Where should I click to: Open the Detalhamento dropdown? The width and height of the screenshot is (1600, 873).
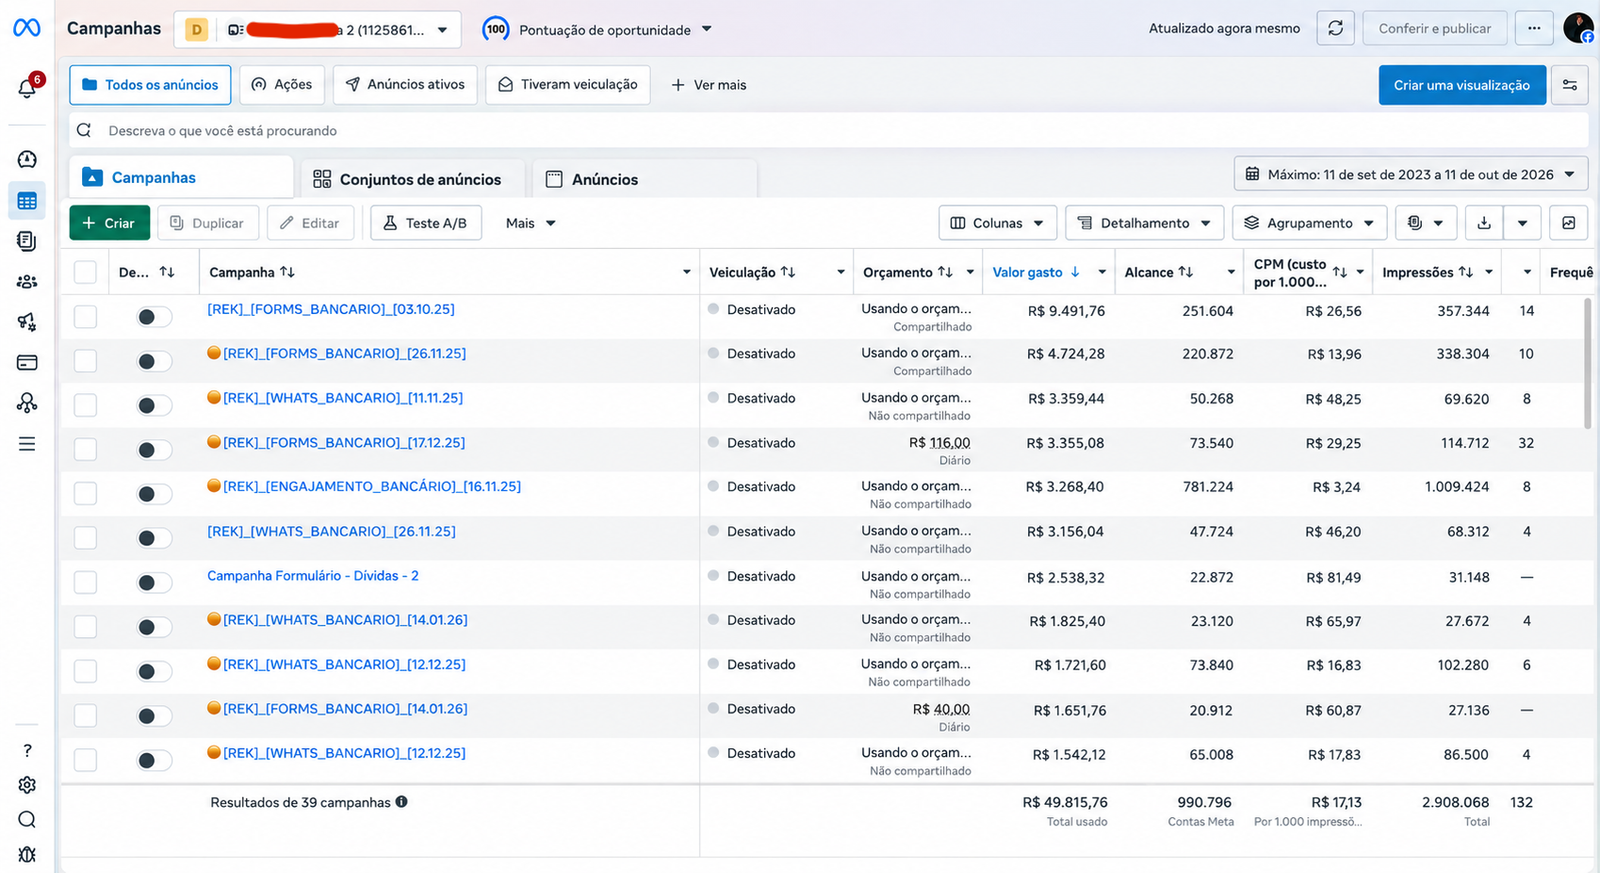coord(1145,223)
